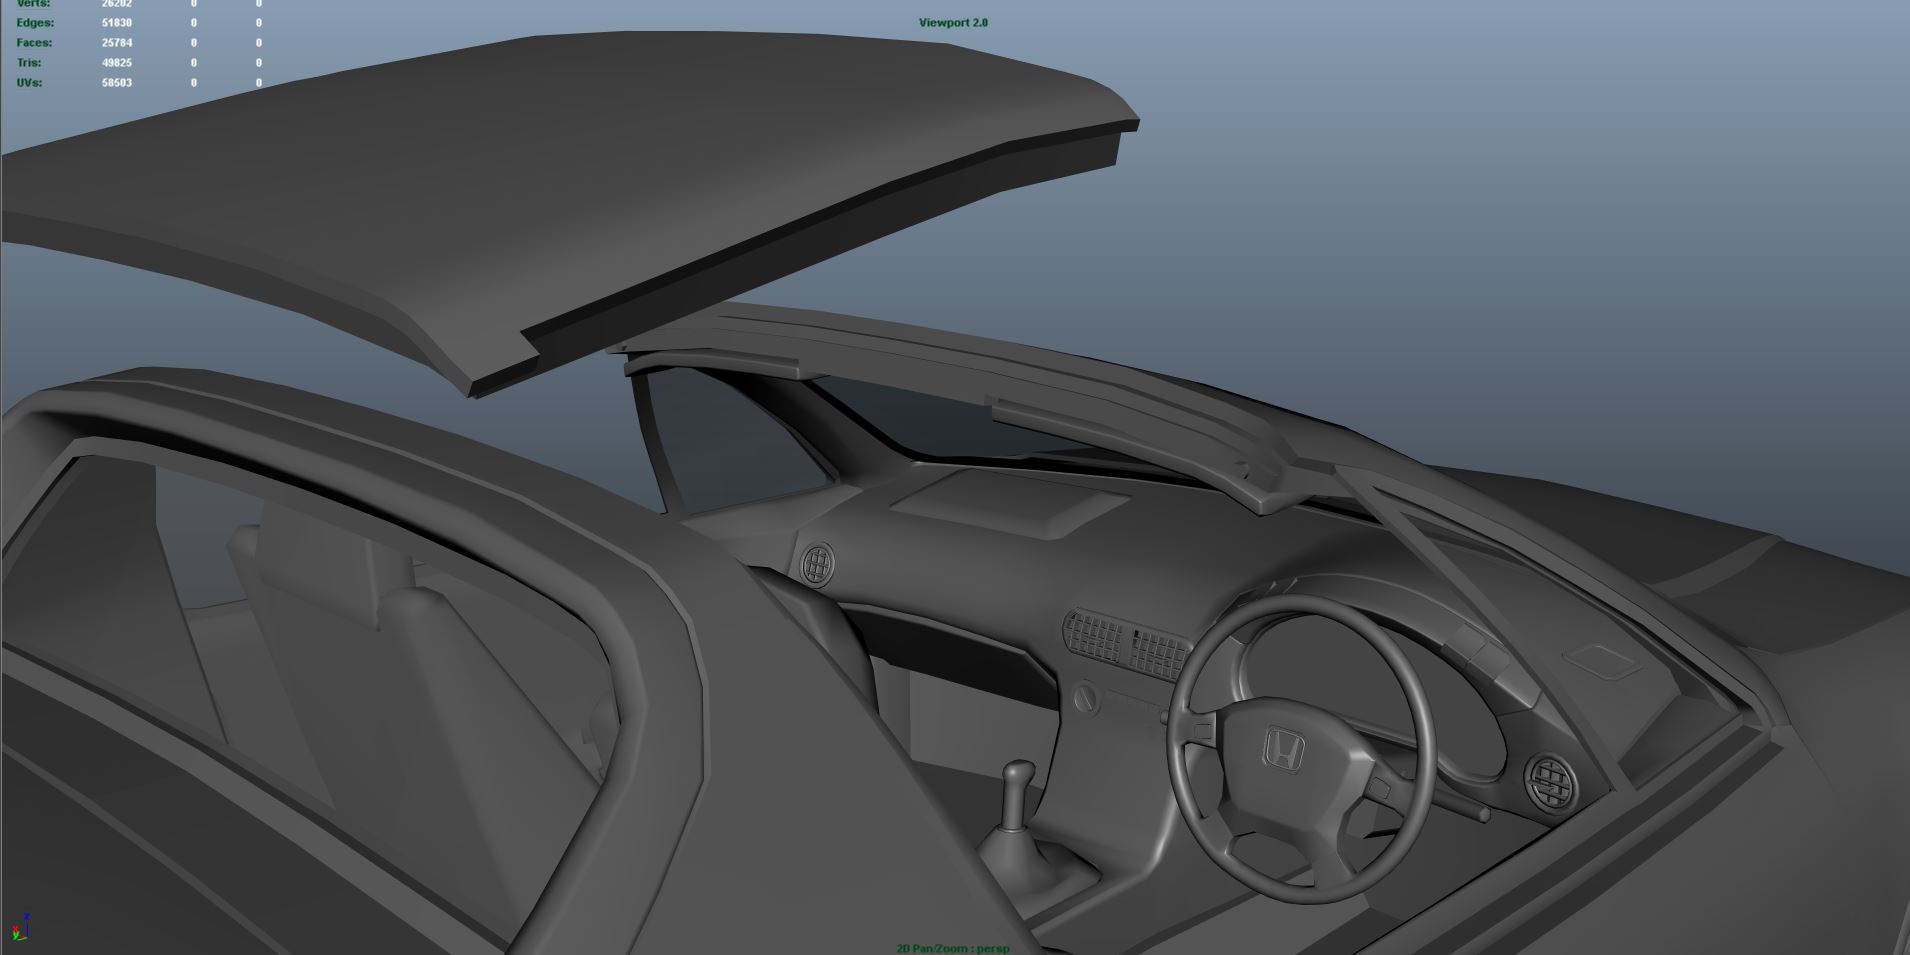Click the "UVs:" heads-up label

(29, 83)
